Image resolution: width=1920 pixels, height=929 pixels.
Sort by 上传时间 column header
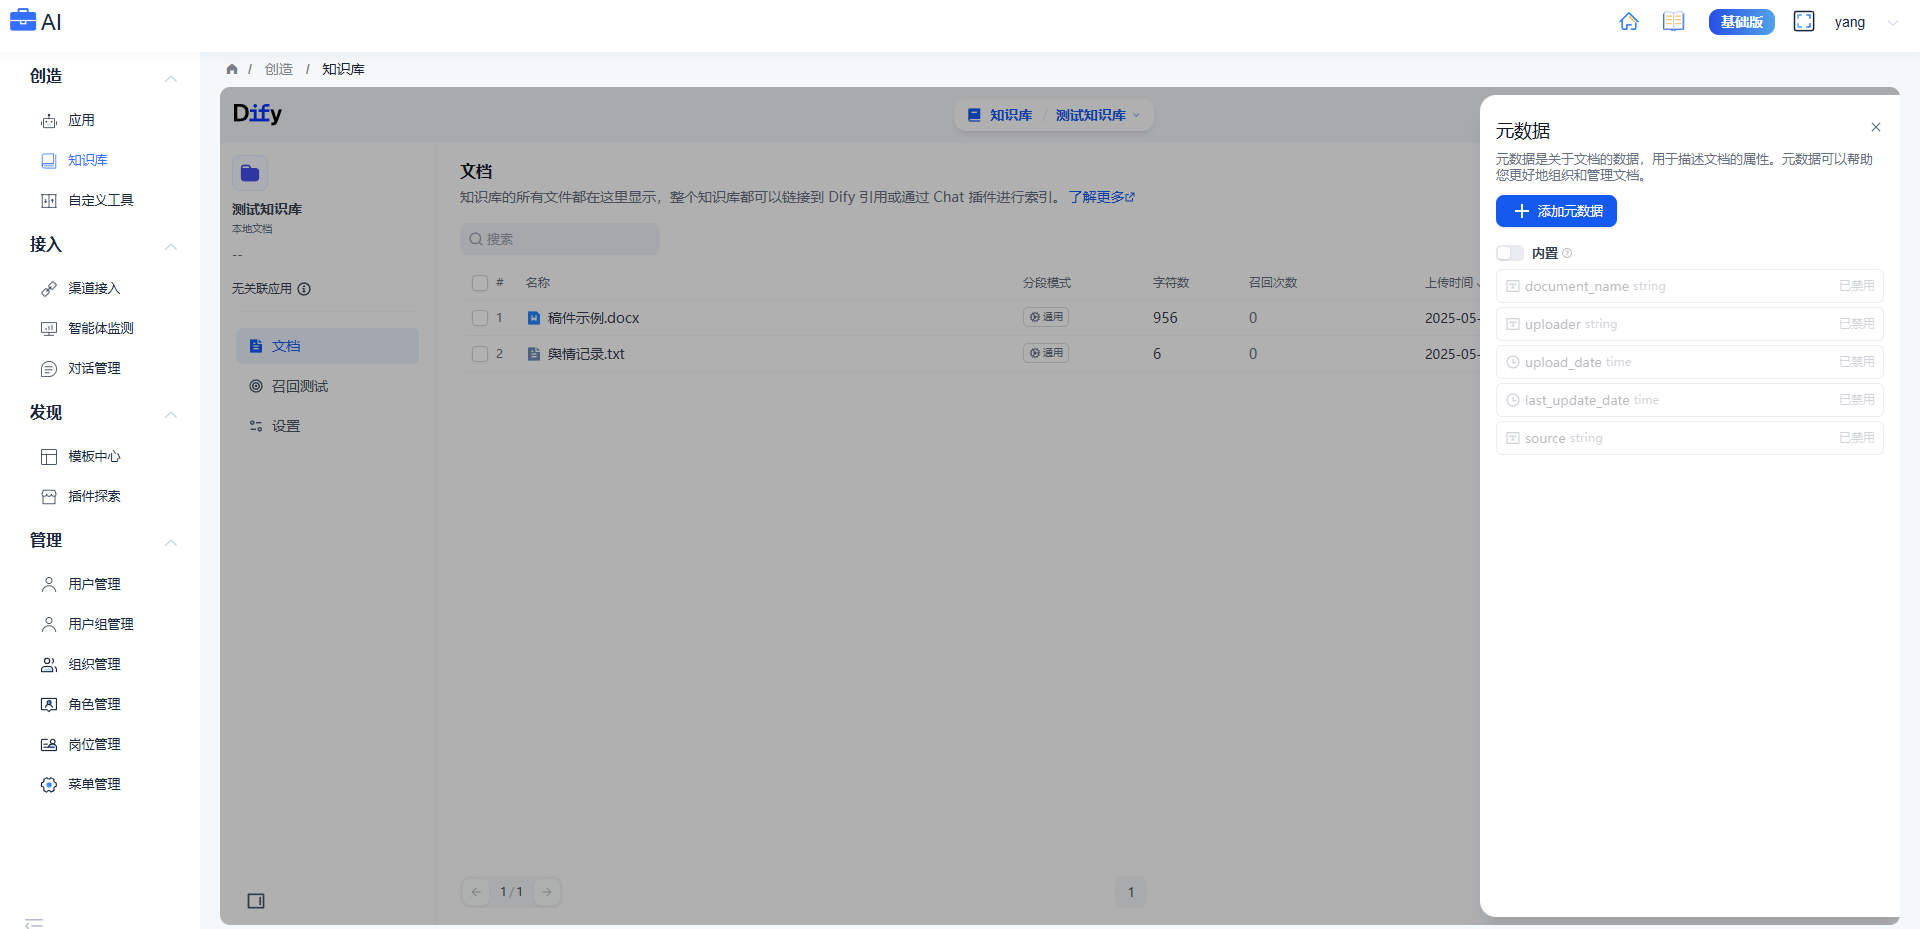point(1452,283)
